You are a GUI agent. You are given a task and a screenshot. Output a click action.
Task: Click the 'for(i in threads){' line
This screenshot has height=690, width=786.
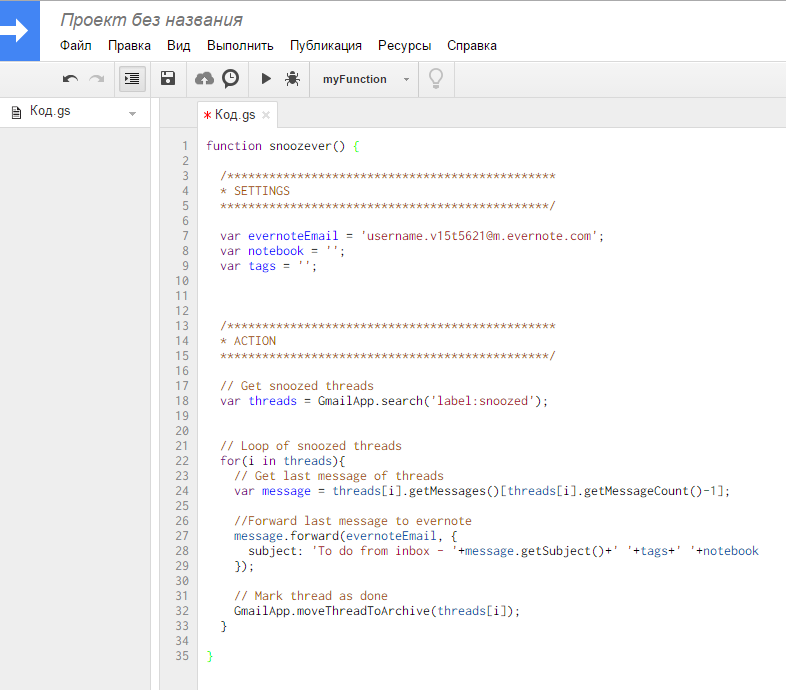[x=283, y=461]
